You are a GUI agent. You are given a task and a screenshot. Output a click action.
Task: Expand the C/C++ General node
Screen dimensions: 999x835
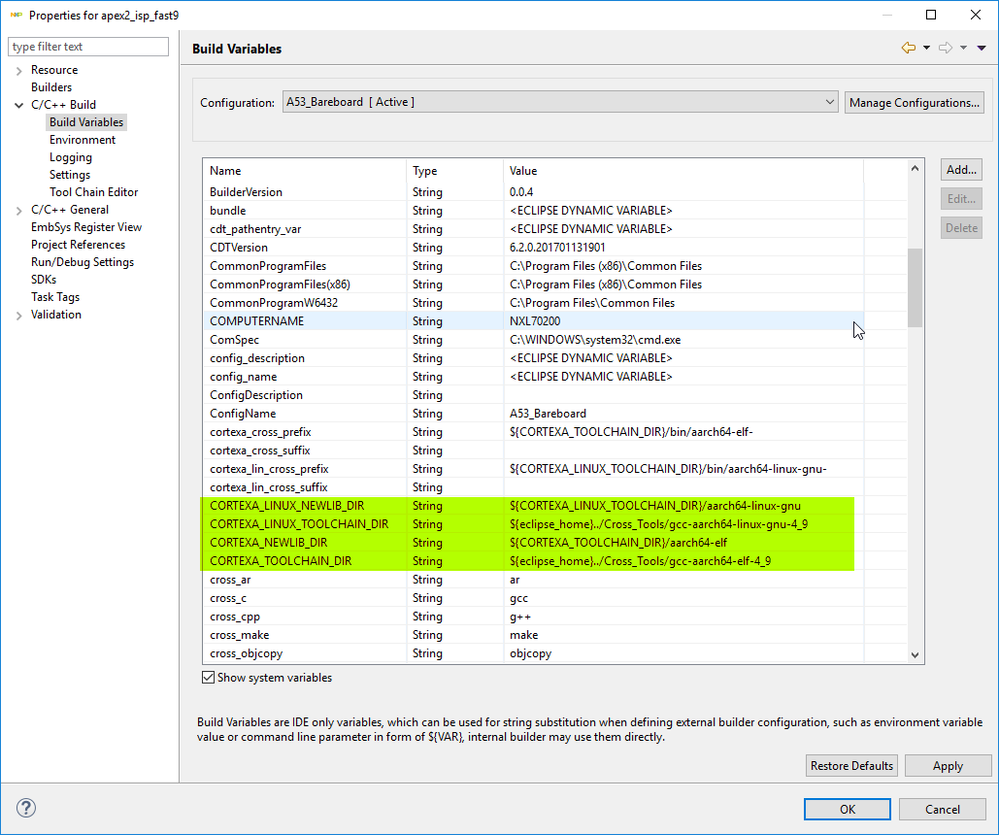click(19, 210)
